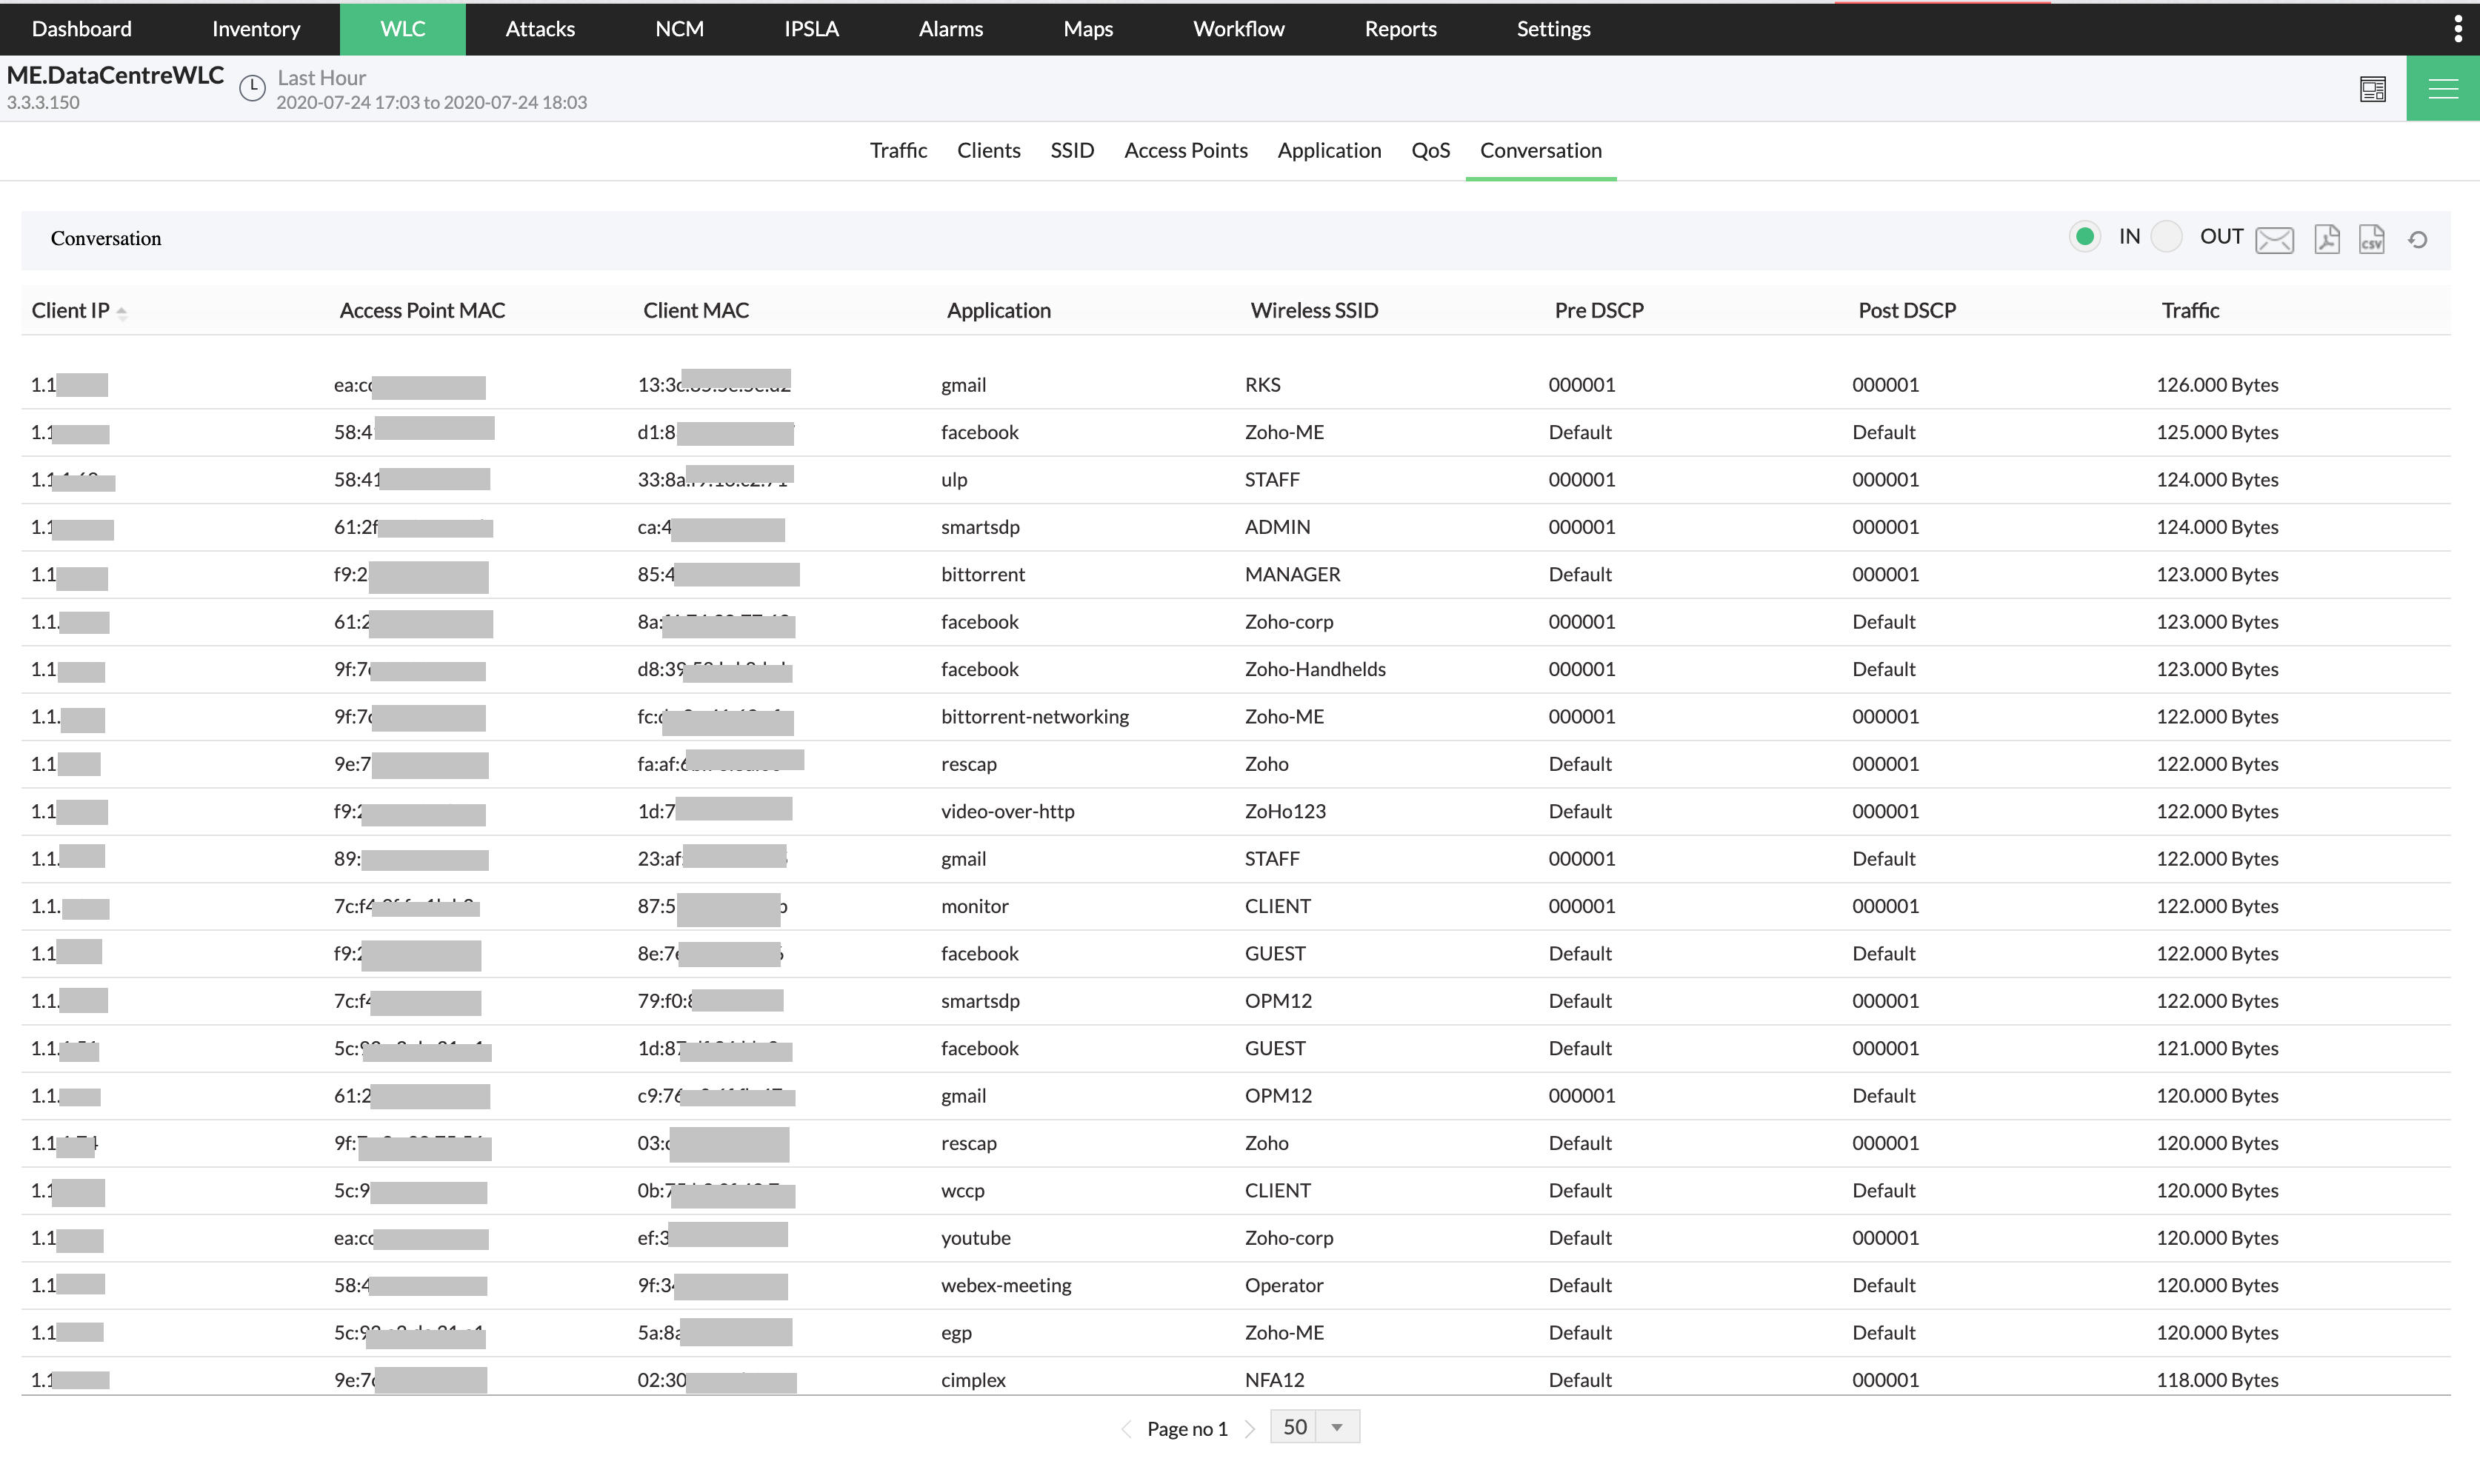Click the Last Hour time range link
2480x1484 pixels.
(321, 77)
